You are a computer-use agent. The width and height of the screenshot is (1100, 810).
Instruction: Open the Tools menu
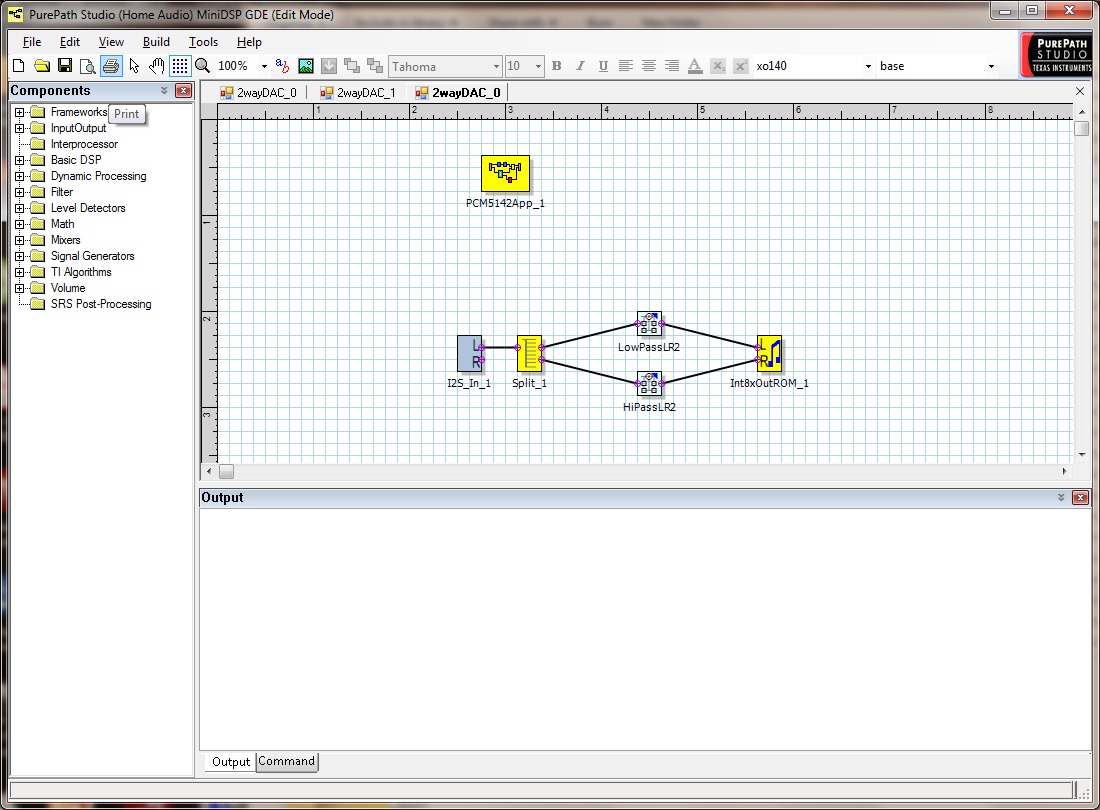[x=203, y=42]
